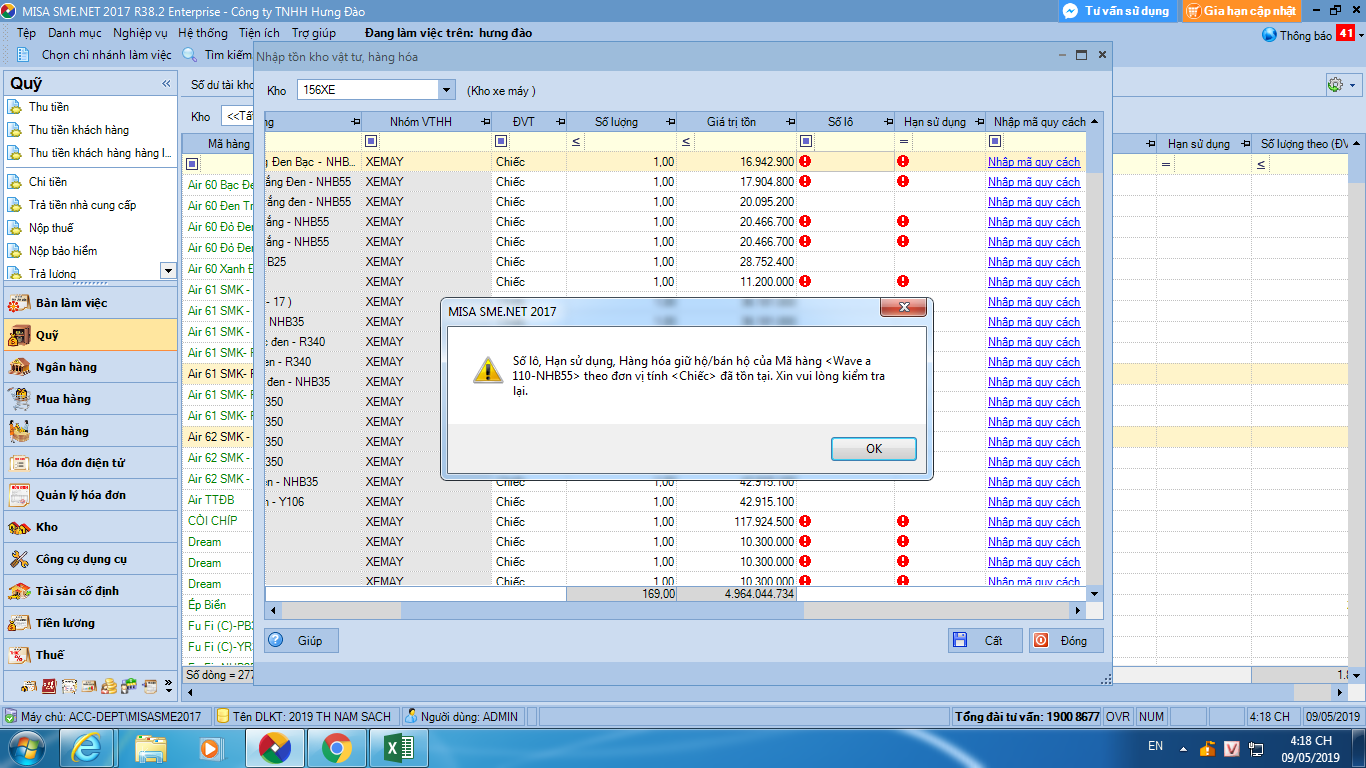Open the Mua hàng shopping cart icon
Image resolution: width=1366 pixels, height=768 pixels.
click(19, 399)
